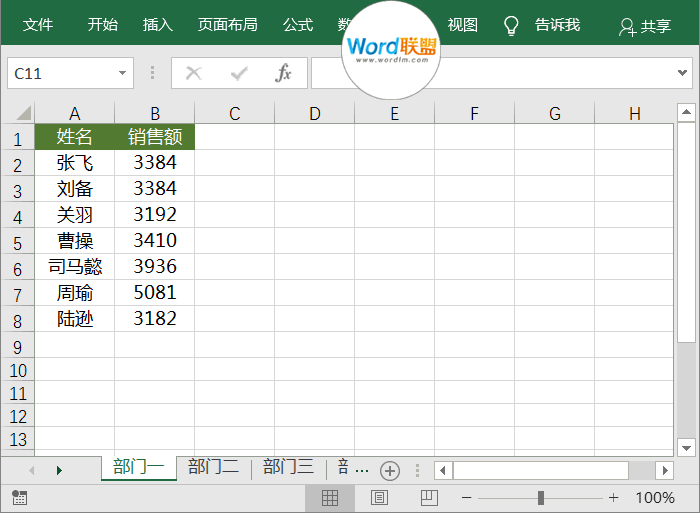The height and width of the screenshot is (513, 700).
Task: Click the confirm checkmark in formula bar
Action: click(x=239, y=73)
